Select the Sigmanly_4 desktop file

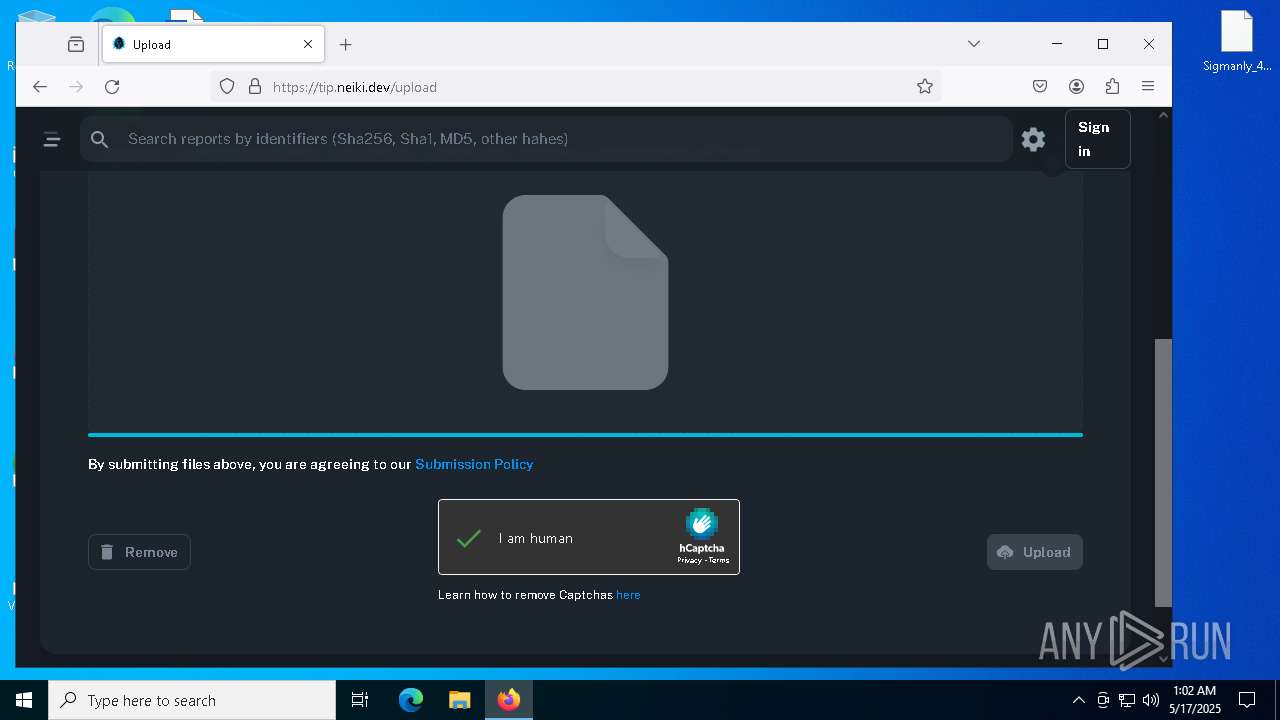[1237, 42]
